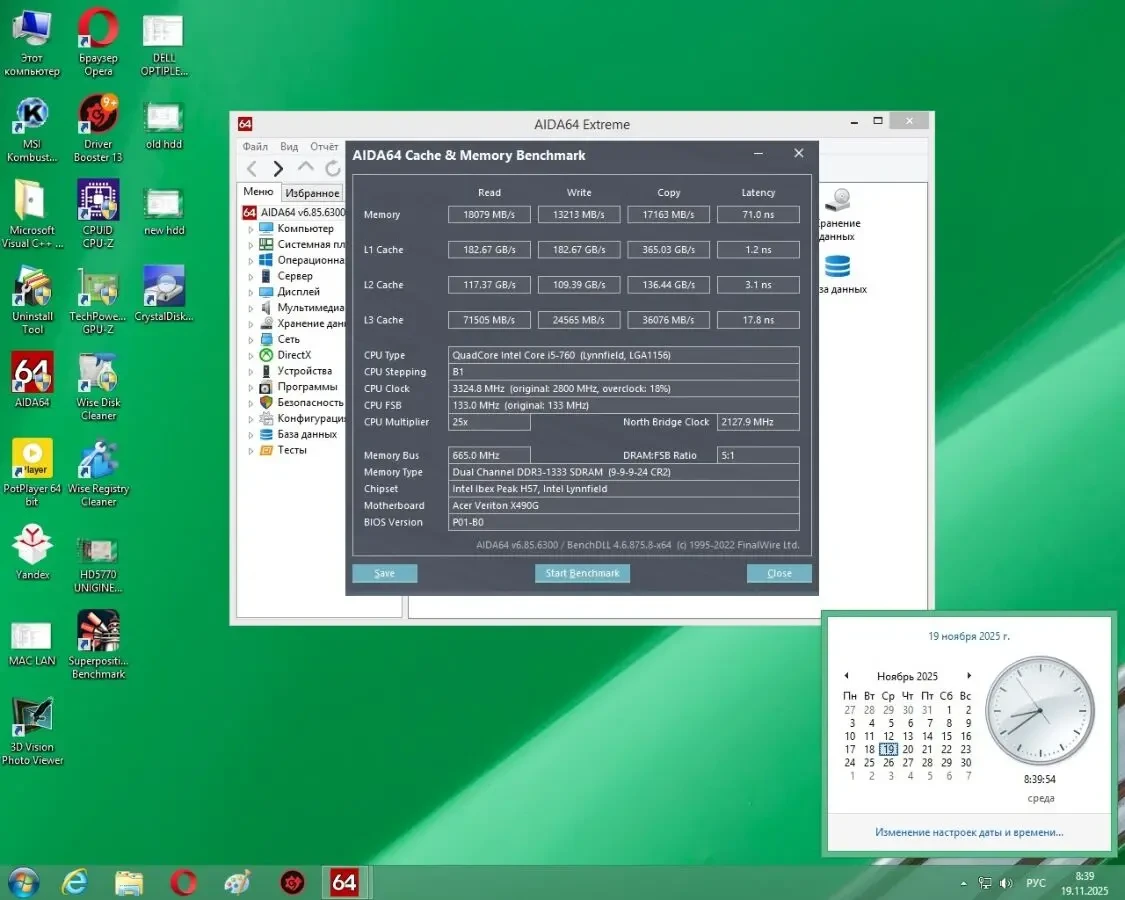Open the Системная плата section in AIDA64
1125x900 pixels.
click(x=266, y=243)
